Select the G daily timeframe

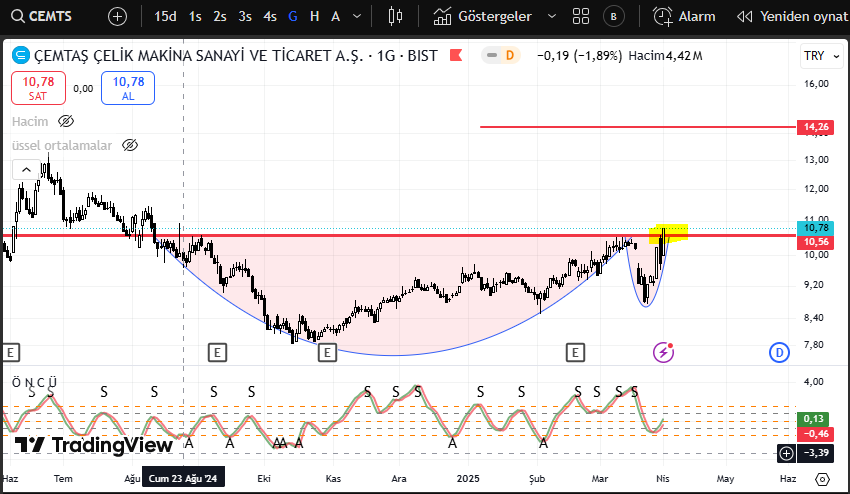pos(293,16)
